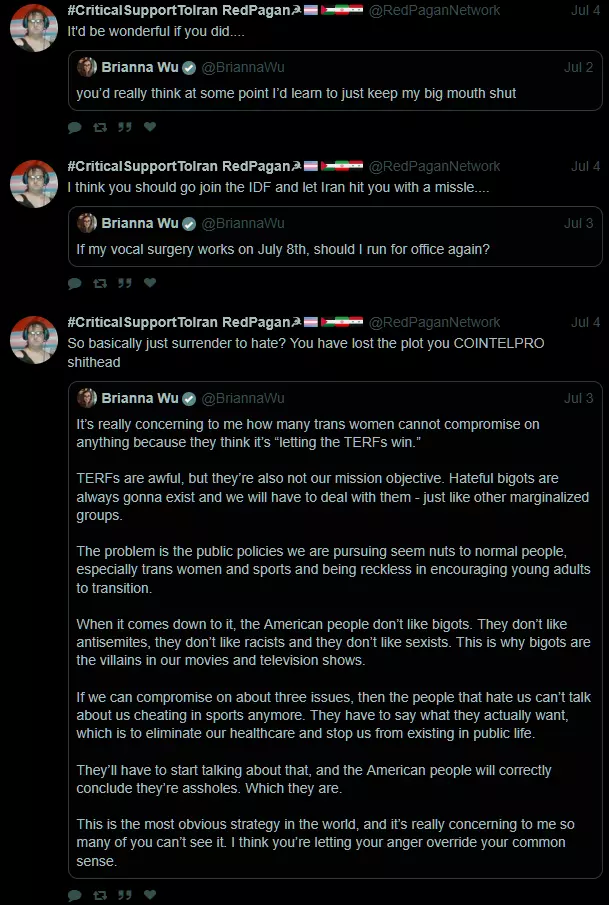Click quote icon under the "join the IDF" tweet
The image size is (609, 905).
pos(125,283)
